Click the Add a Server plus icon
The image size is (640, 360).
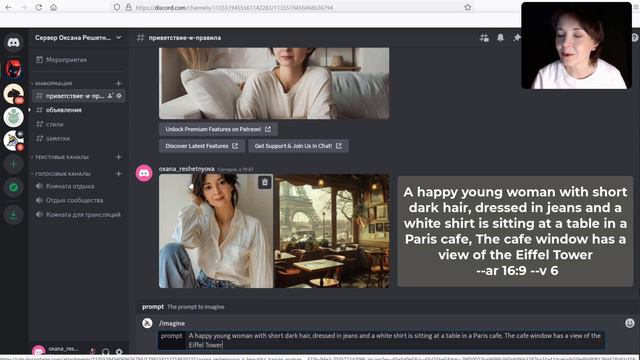pyautogui.click(x=13, y=164)
